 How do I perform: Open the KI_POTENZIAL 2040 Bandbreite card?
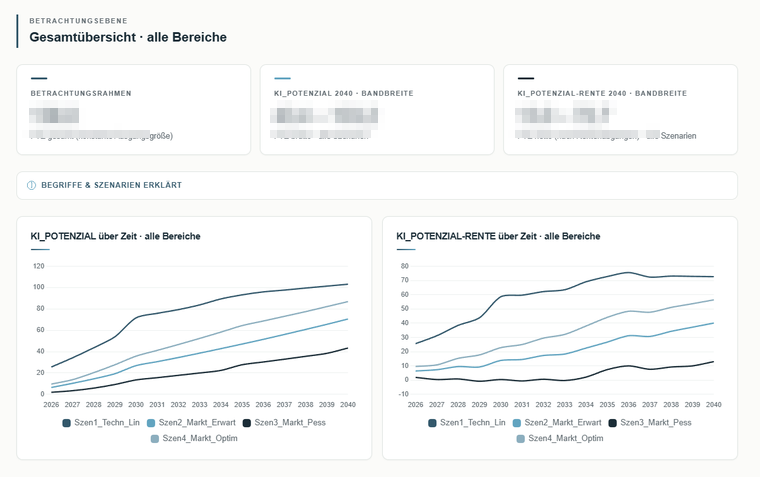coord(377,110)
